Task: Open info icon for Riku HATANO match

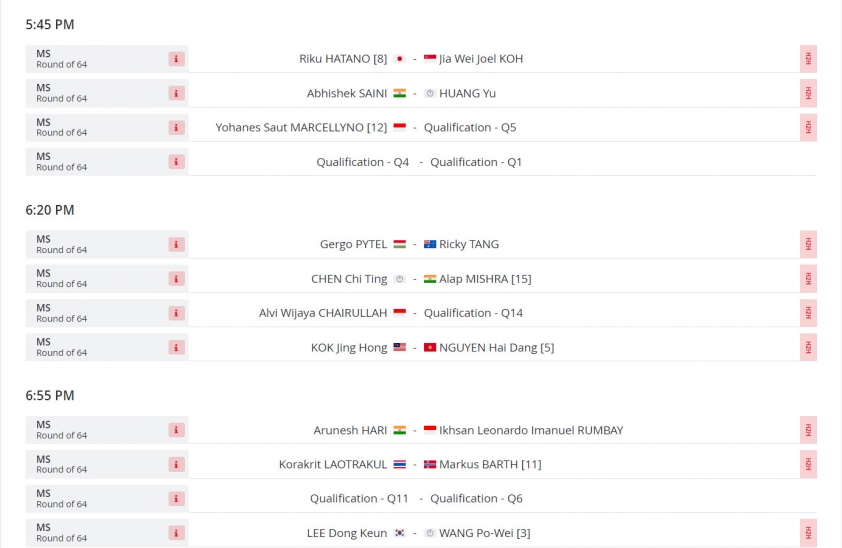Action: 176,59
